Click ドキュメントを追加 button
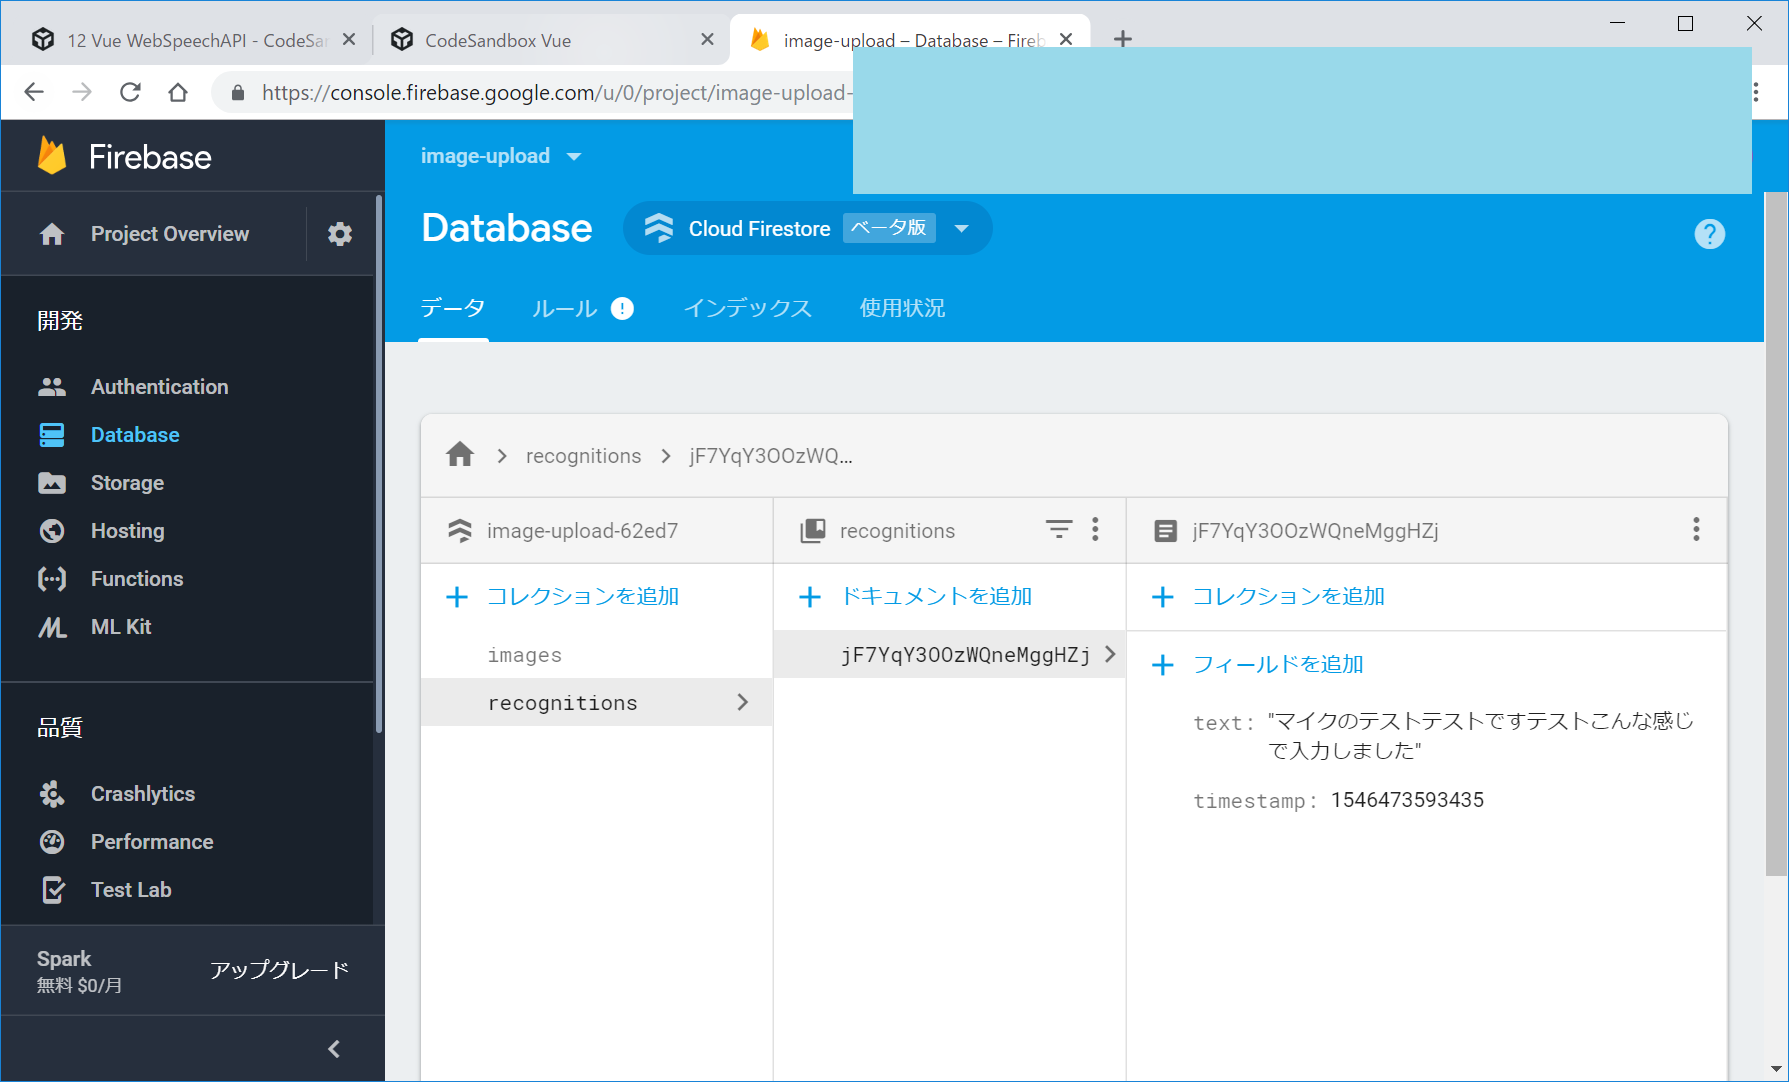1789x1082 pixels. pyautogui.click(x=916, y=596)
